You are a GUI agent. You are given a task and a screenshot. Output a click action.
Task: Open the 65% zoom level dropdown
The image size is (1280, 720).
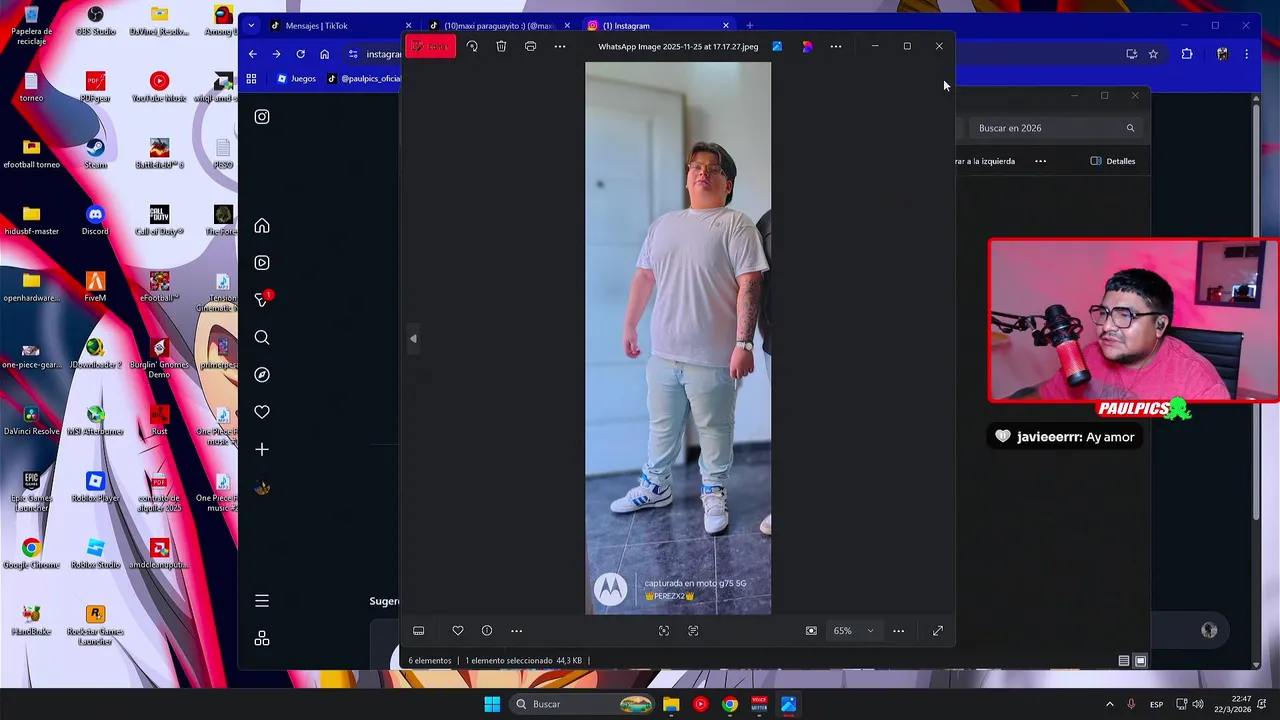[x=854, y=631]
